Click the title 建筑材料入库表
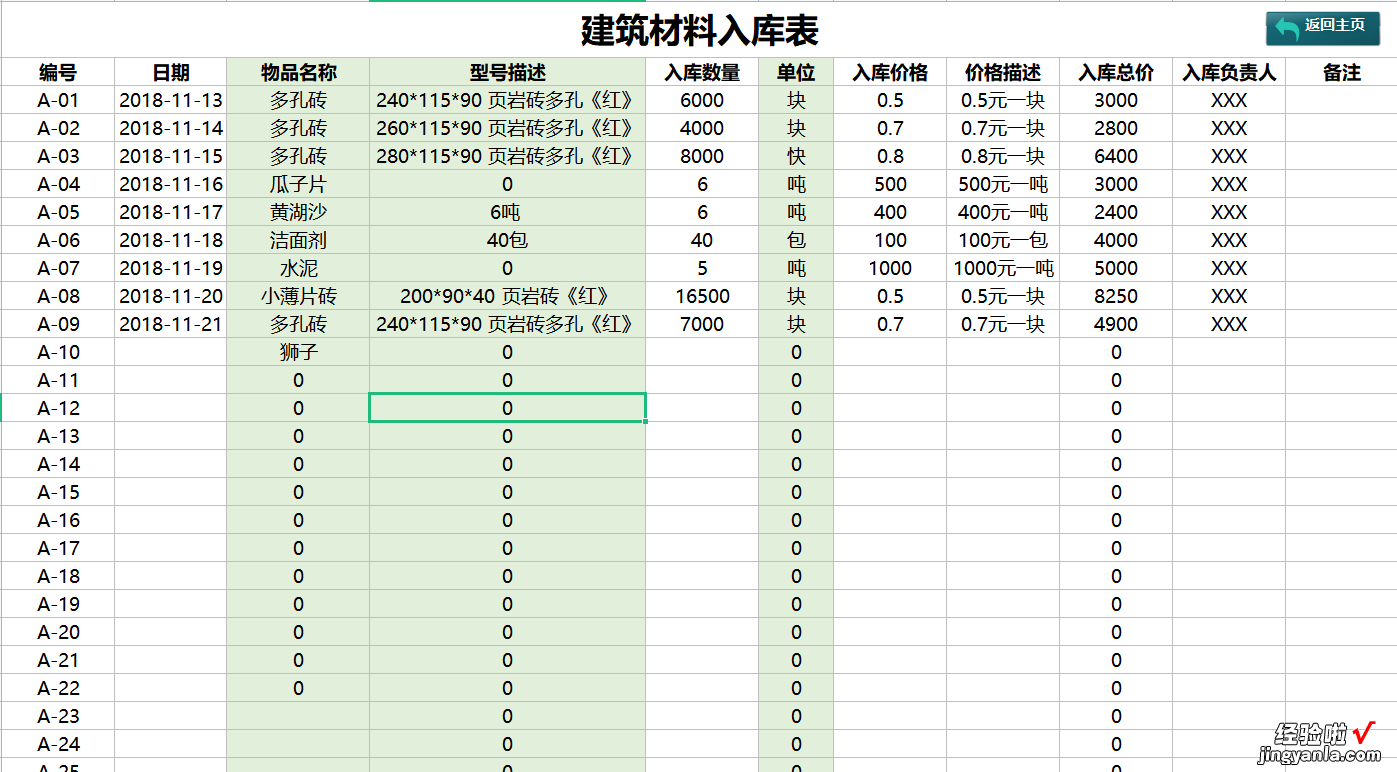 (x=700, y=29)
